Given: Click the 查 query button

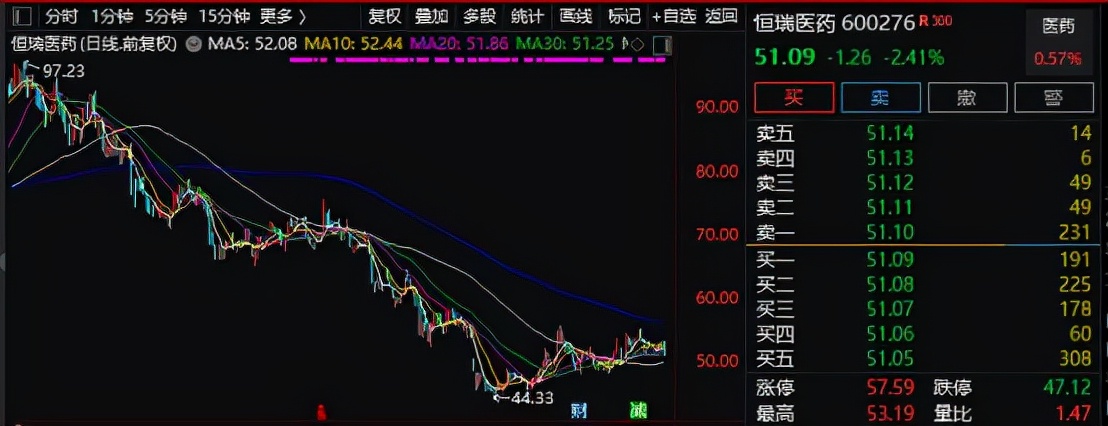Looking at the screenshot, I should 1054,97.
